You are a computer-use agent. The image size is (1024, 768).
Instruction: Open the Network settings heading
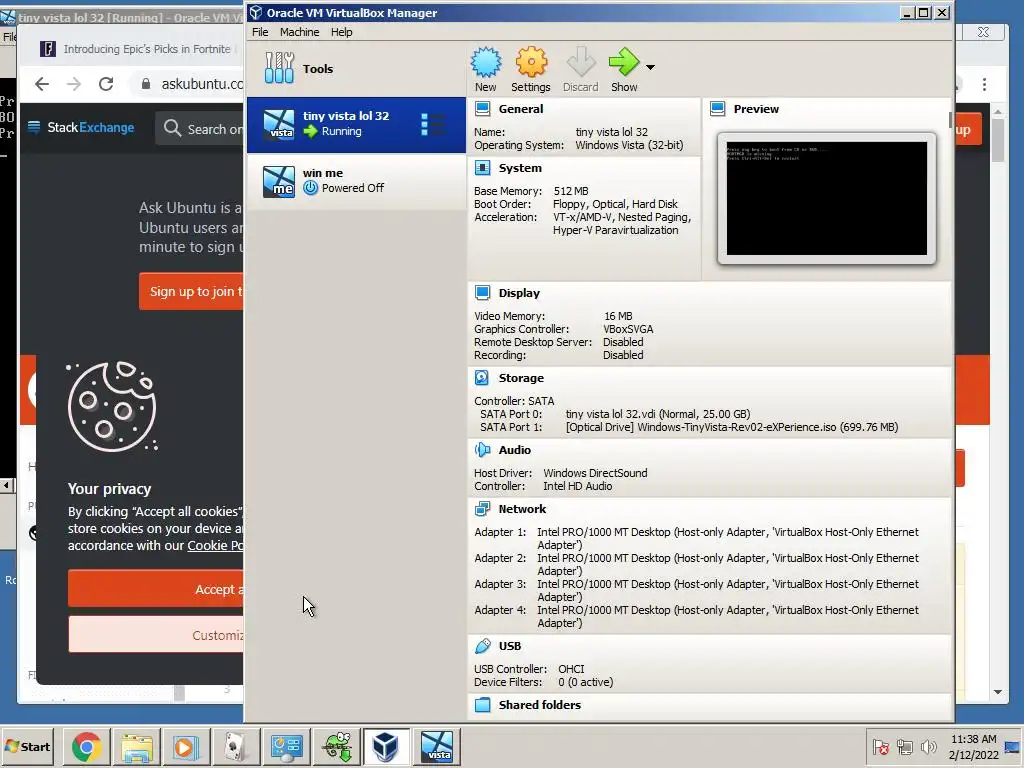pyautogui.click(x=522, y=509)
